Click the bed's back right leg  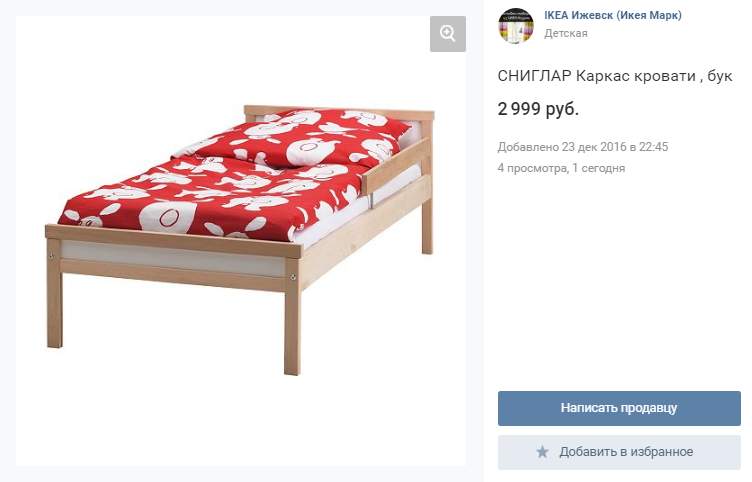pos(427,225)
